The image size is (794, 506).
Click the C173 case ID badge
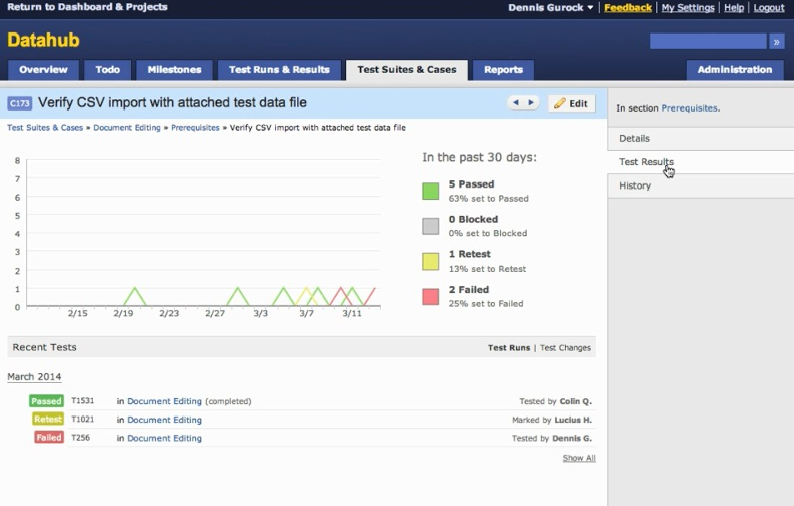point(20,103)
